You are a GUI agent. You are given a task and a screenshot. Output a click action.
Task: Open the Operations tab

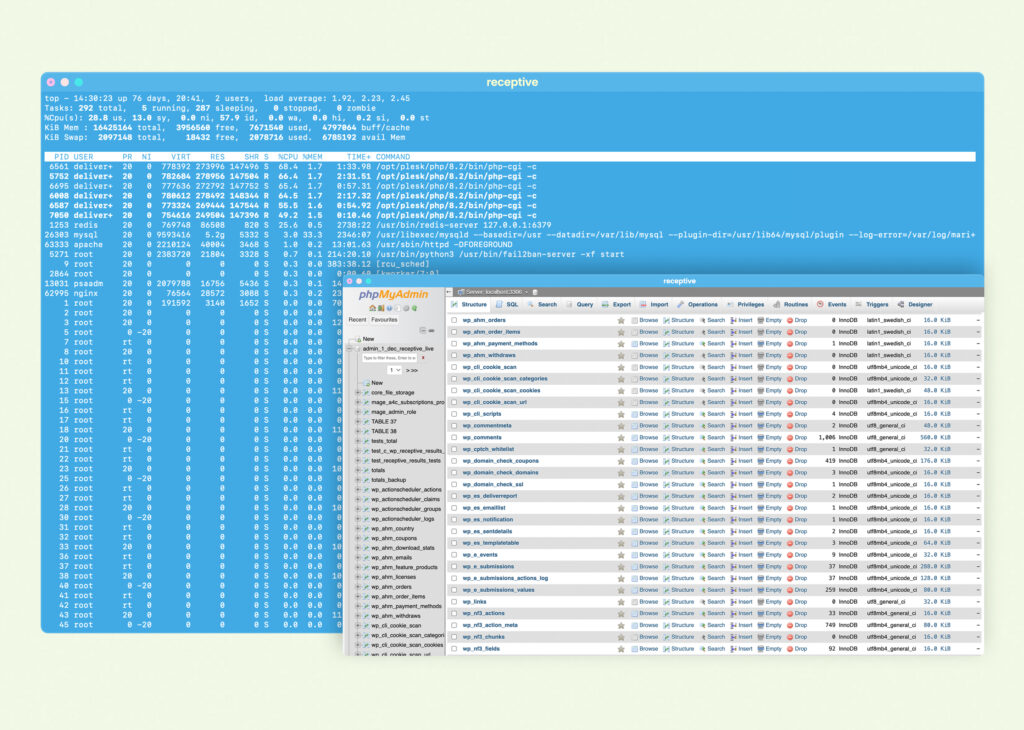(x=697, y=305)
